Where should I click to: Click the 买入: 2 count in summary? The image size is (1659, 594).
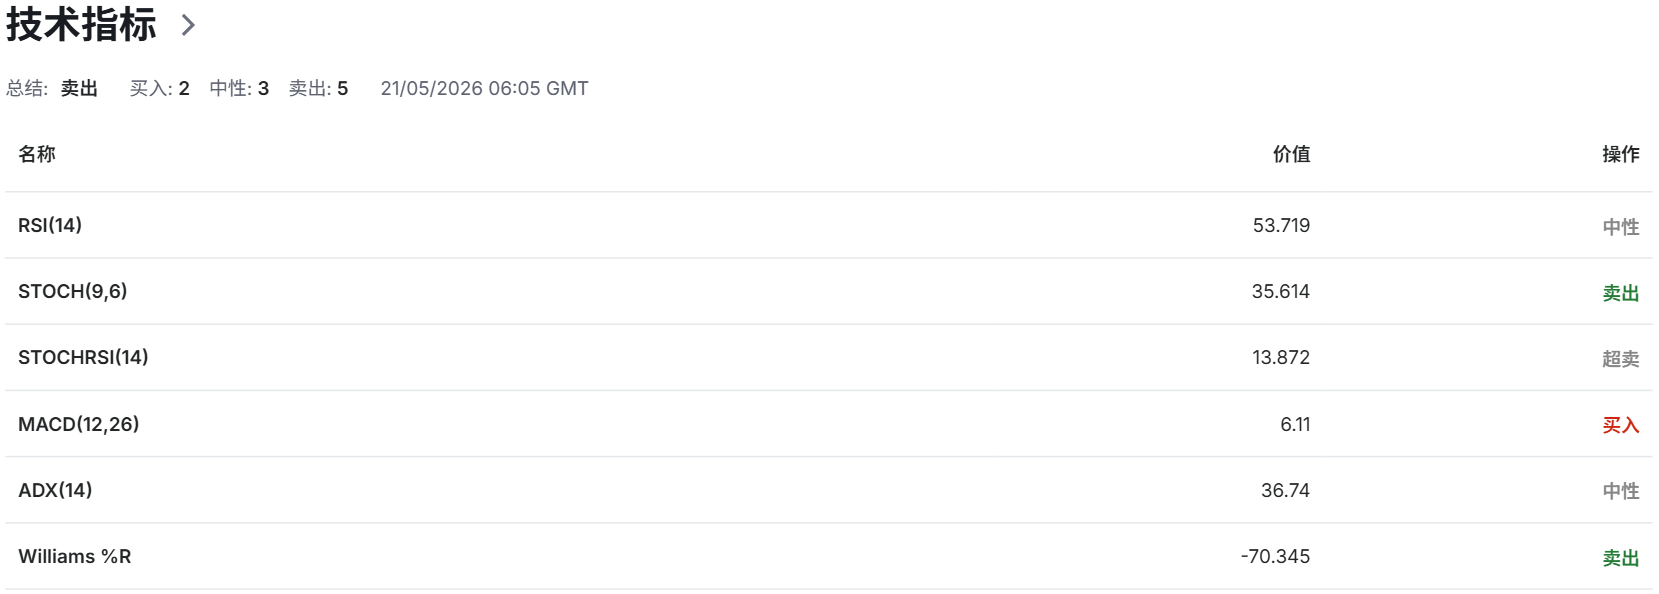tap(160, 88)
